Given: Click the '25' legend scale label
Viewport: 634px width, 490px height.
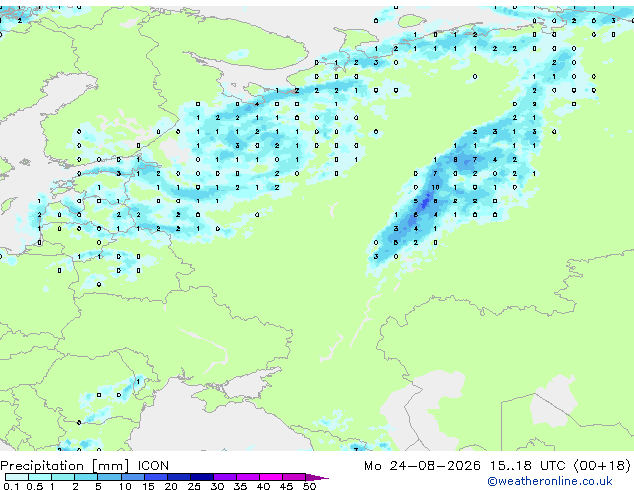Looking at the screenshot, I should tap(194, 486).
